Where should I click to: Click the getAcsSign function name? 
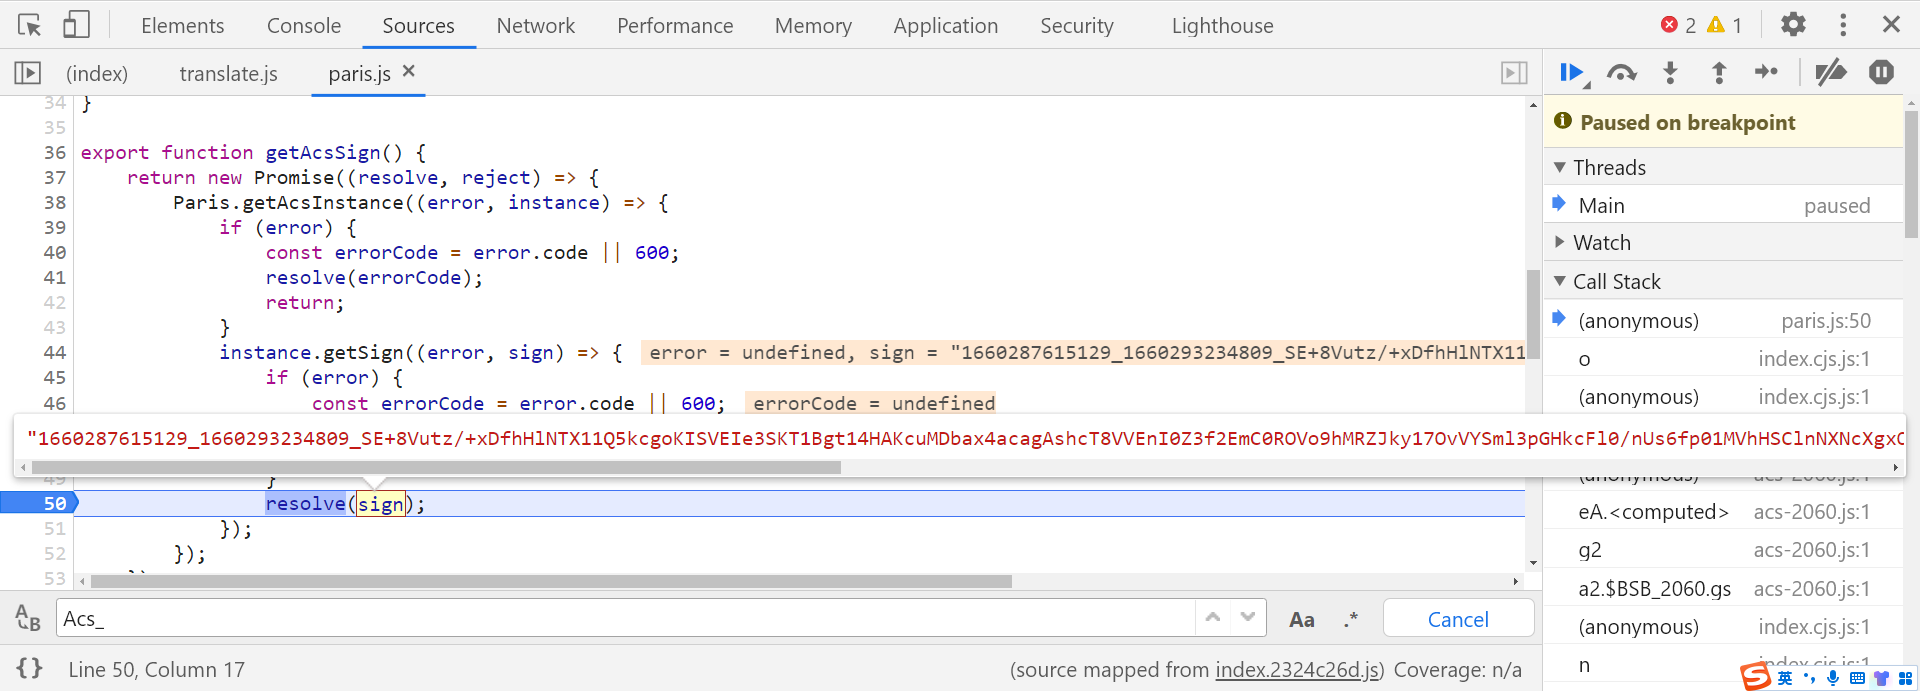(x=323, y=152)
